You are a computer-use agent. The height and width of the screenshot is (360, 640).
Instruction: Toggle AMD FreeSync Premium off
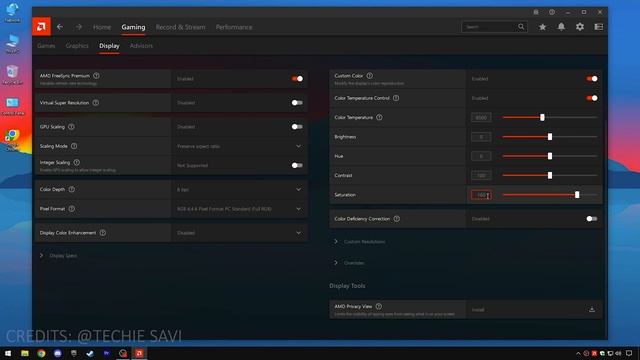pos(297,79)
